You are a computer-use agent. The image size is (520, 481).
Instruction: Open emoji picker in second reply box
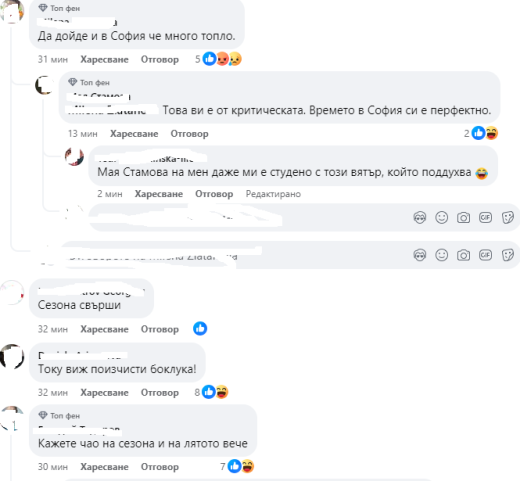(x=441, y=255)
